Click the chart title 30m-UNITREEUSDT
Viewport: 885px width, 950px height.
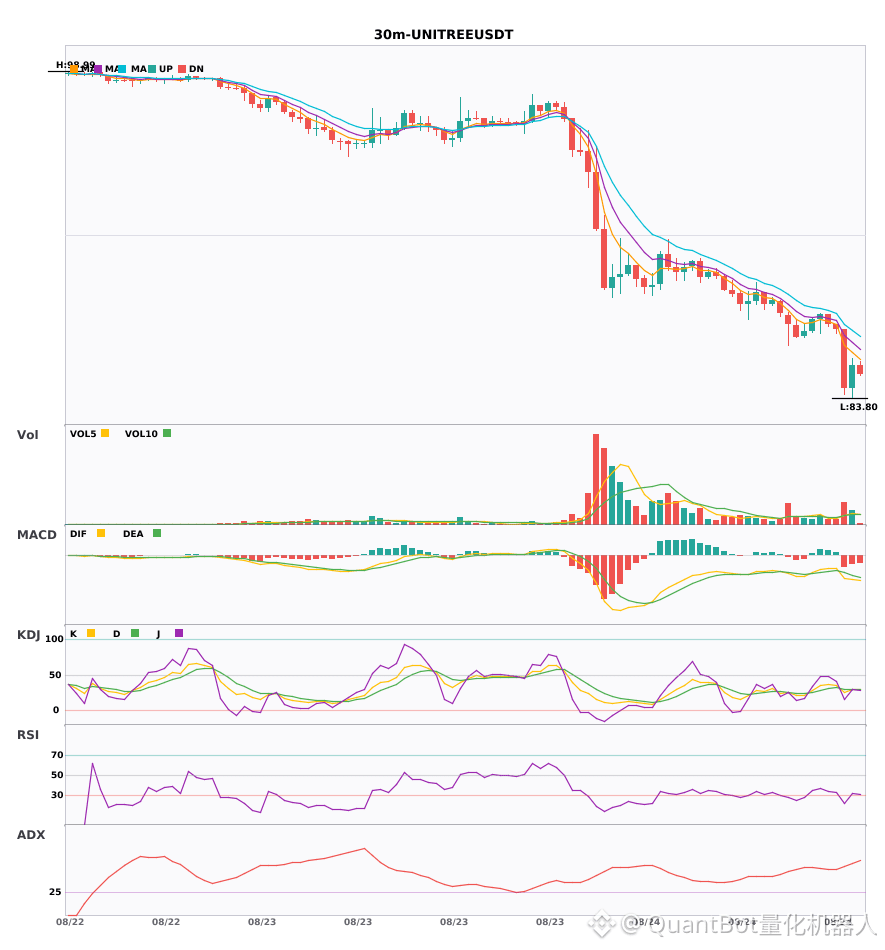[443, 35]
